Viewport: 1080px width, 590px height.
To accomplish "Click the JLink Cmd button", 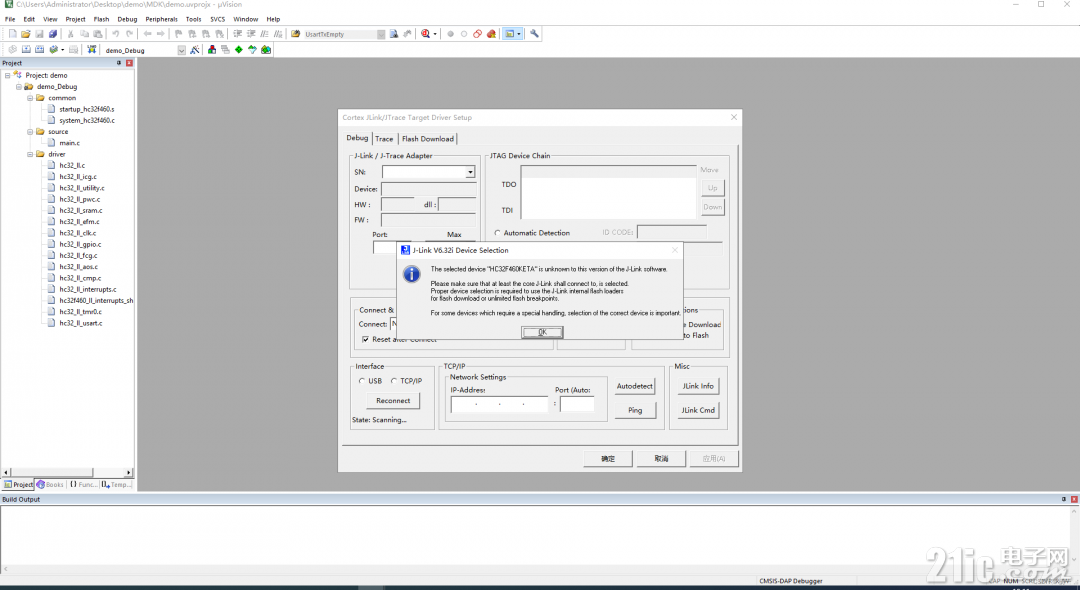I will tap(698, 410).
